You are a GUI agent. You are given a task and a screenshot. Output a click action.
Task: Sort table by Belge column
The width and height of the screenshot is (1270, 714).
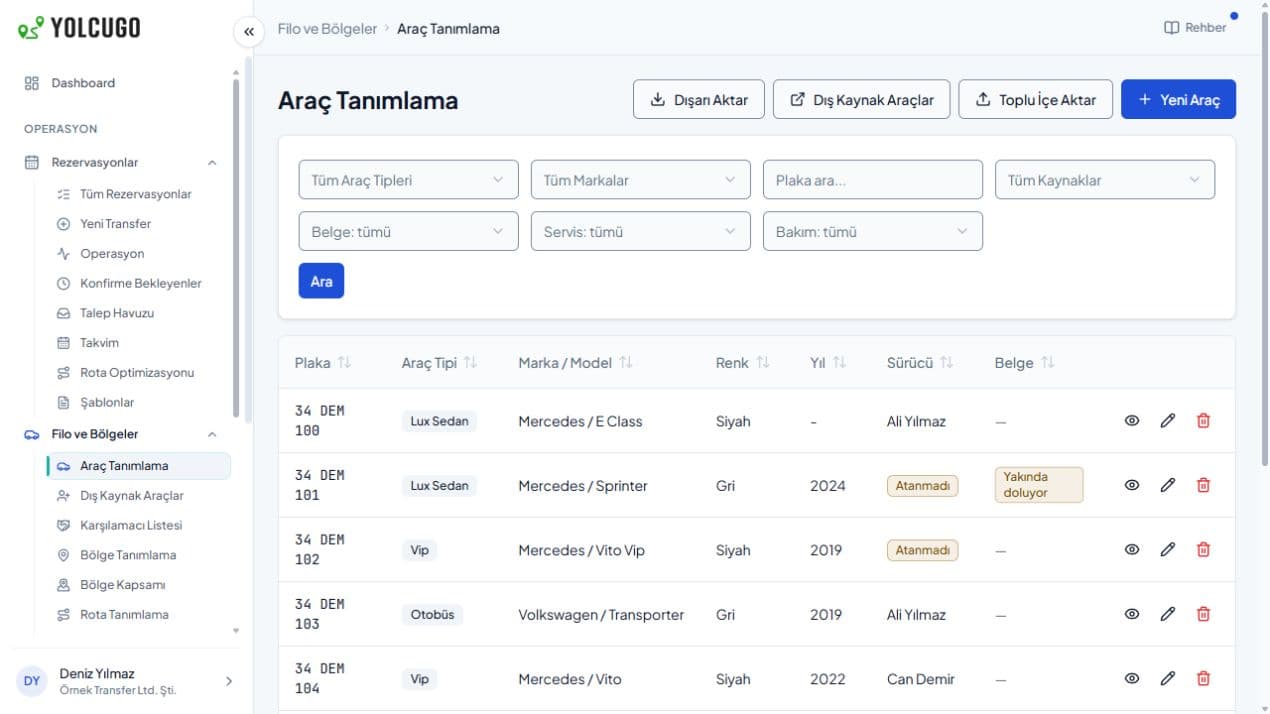click(x=1025, y=363)
